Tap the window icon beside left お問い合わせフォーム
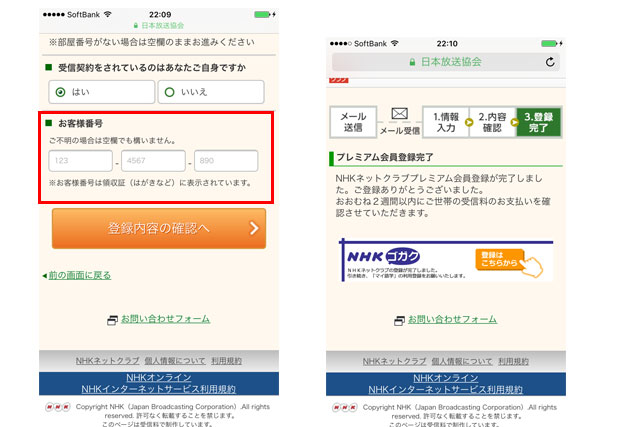 click(x=112, y=320)
